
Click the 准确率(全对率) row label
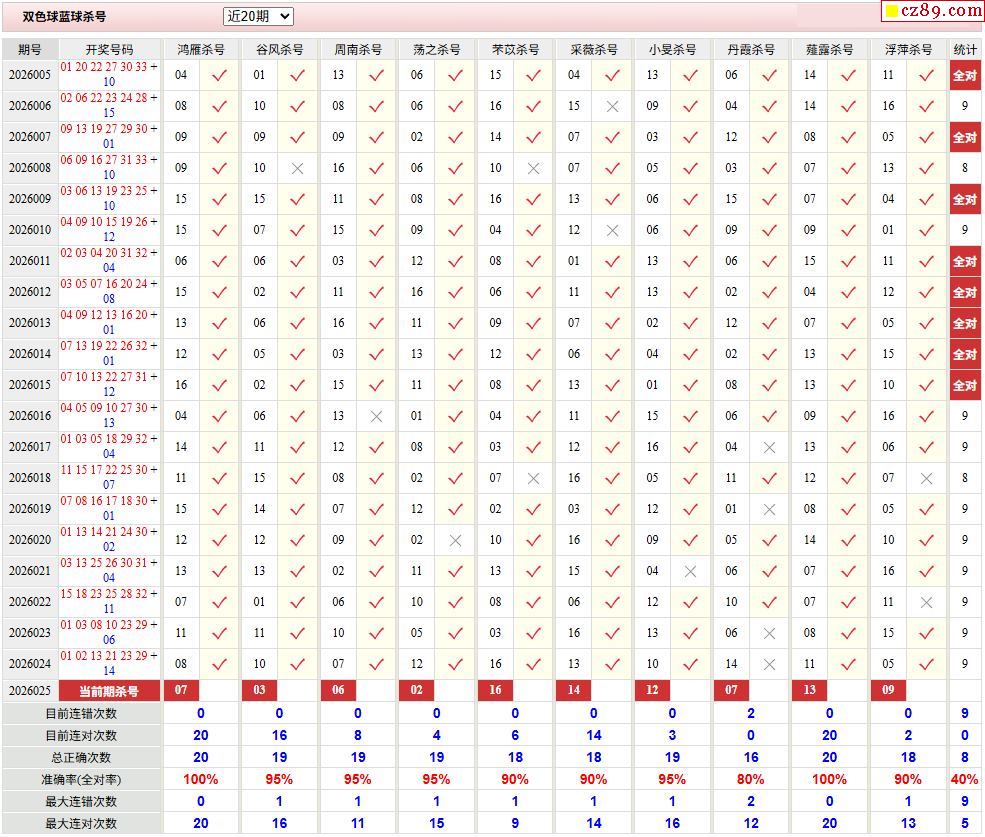tap(81, 779)
